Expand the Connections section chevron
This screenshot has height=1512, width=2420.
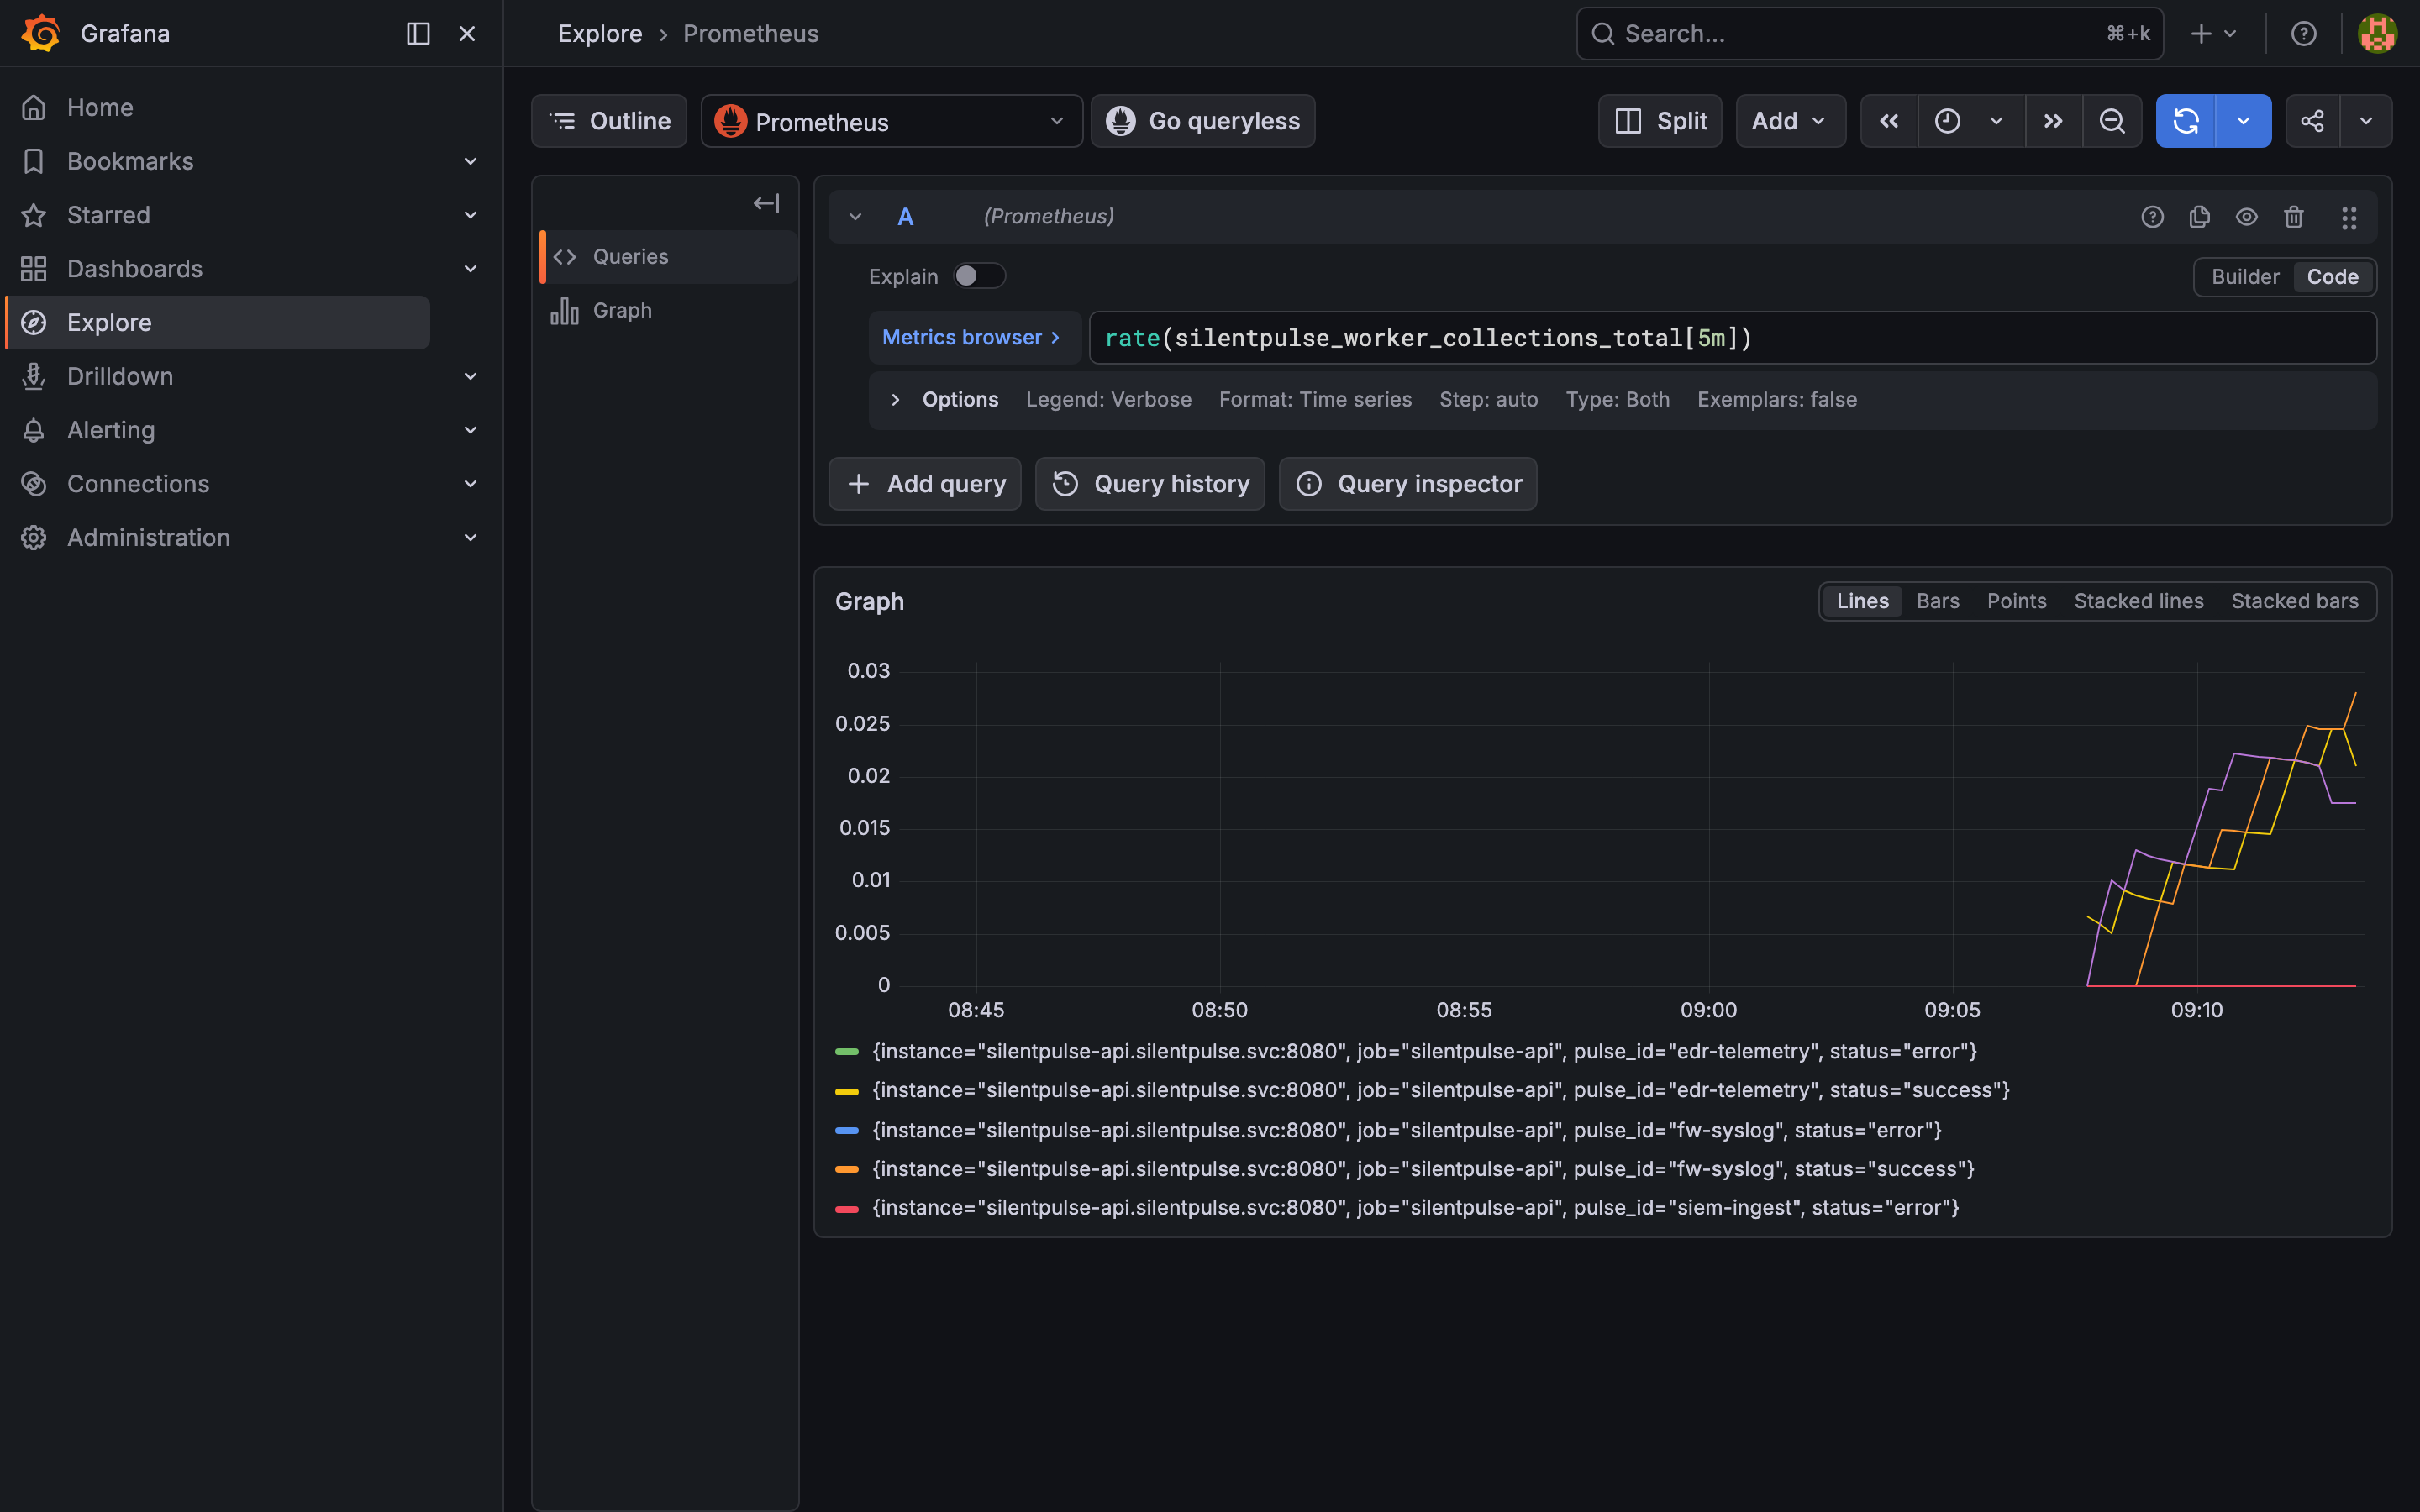point(470,484)
